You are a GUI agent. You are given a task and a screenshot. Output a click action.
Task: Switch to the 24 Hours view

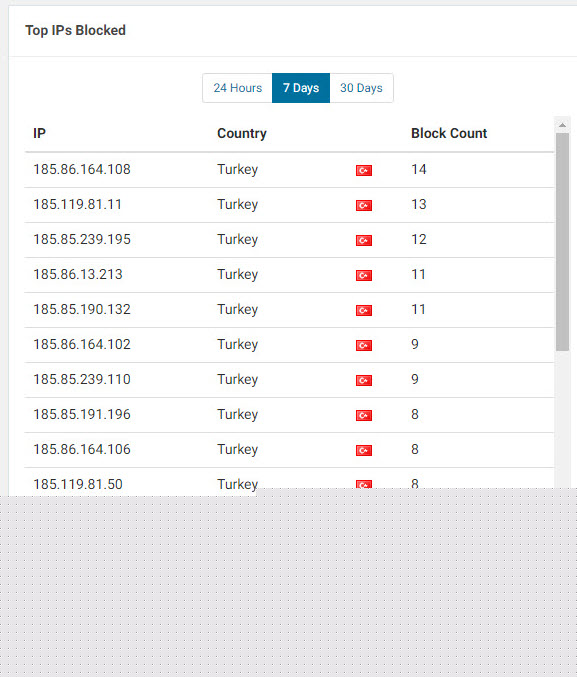pyautogui.click(x=238, y=88)
